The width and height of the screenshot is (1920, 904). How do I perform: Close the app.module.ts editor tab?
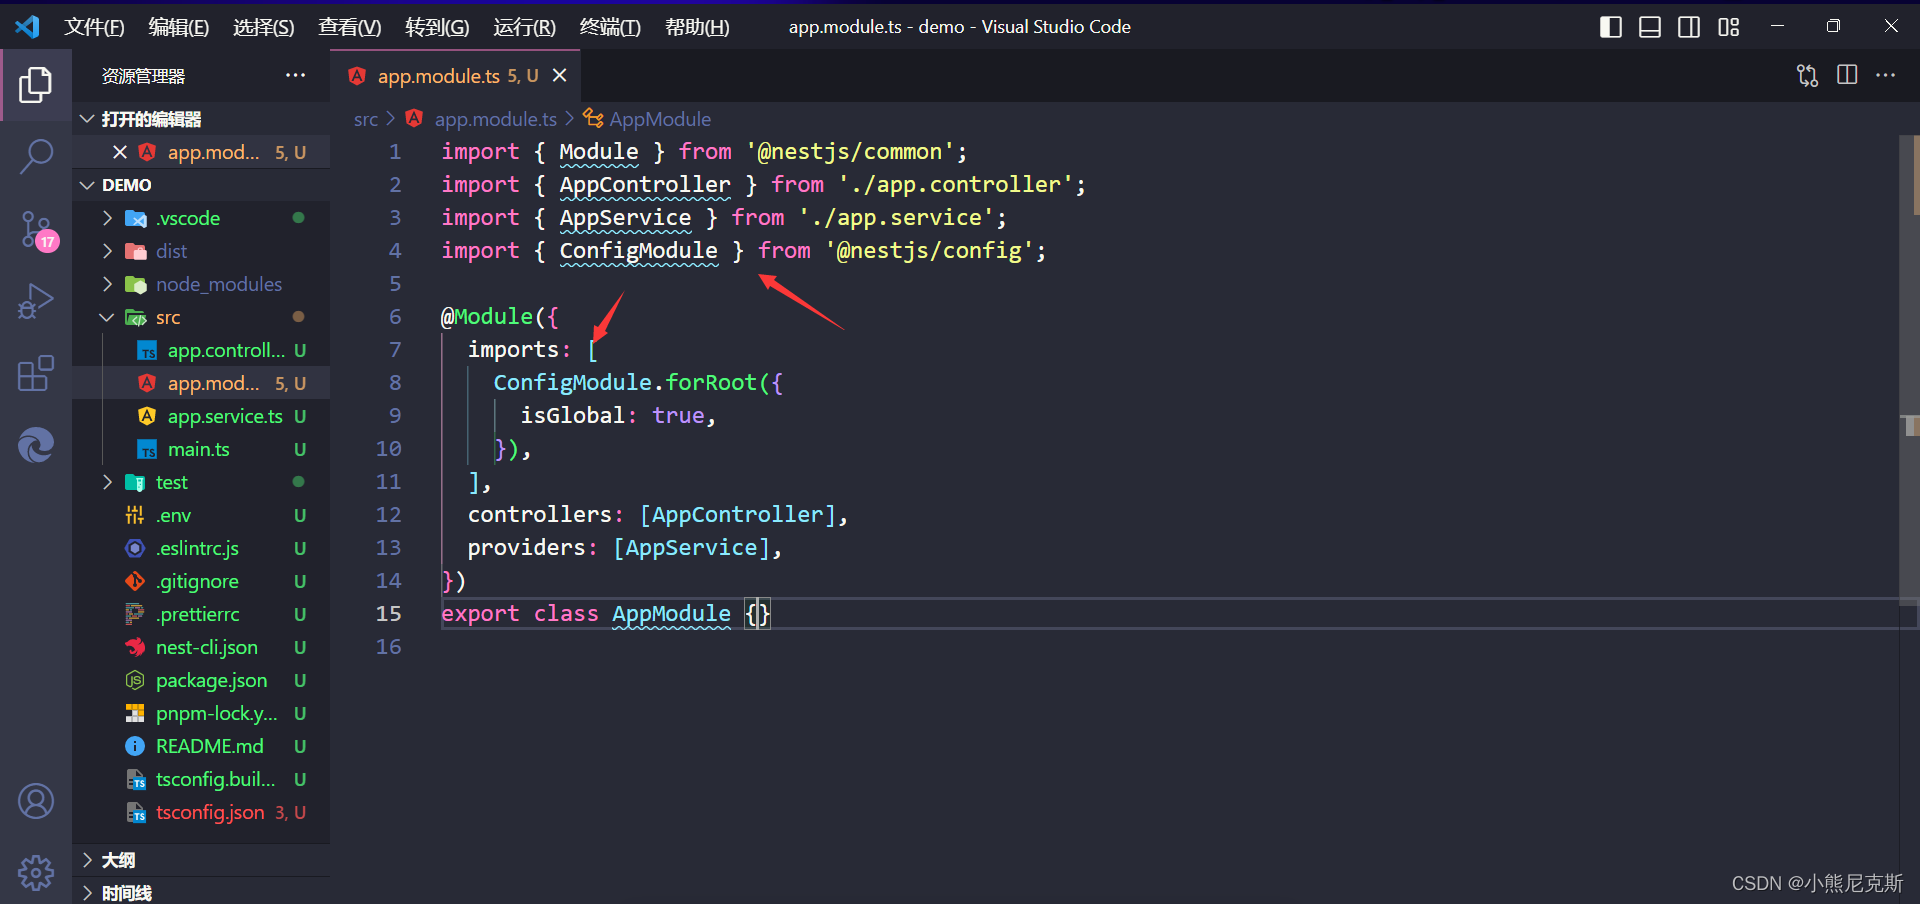point(560,76)
